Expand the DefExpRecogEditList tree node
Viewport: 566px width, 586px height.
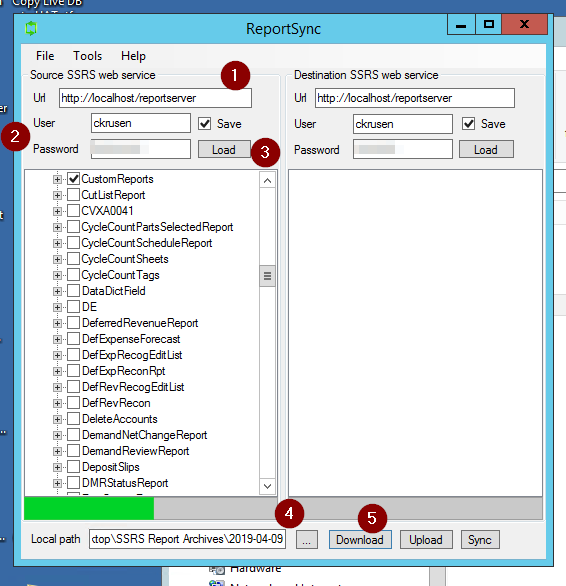[57, 355]
